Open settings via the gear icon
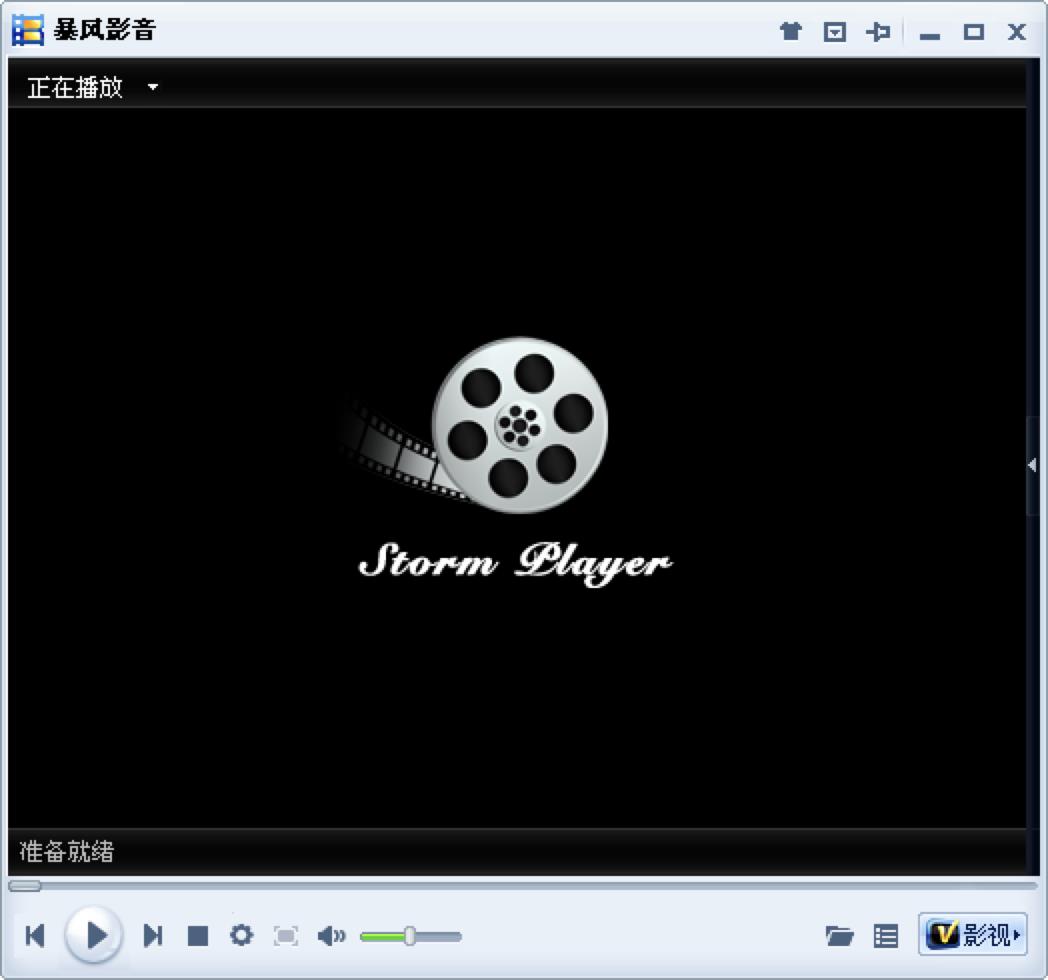 pos(241,935)
